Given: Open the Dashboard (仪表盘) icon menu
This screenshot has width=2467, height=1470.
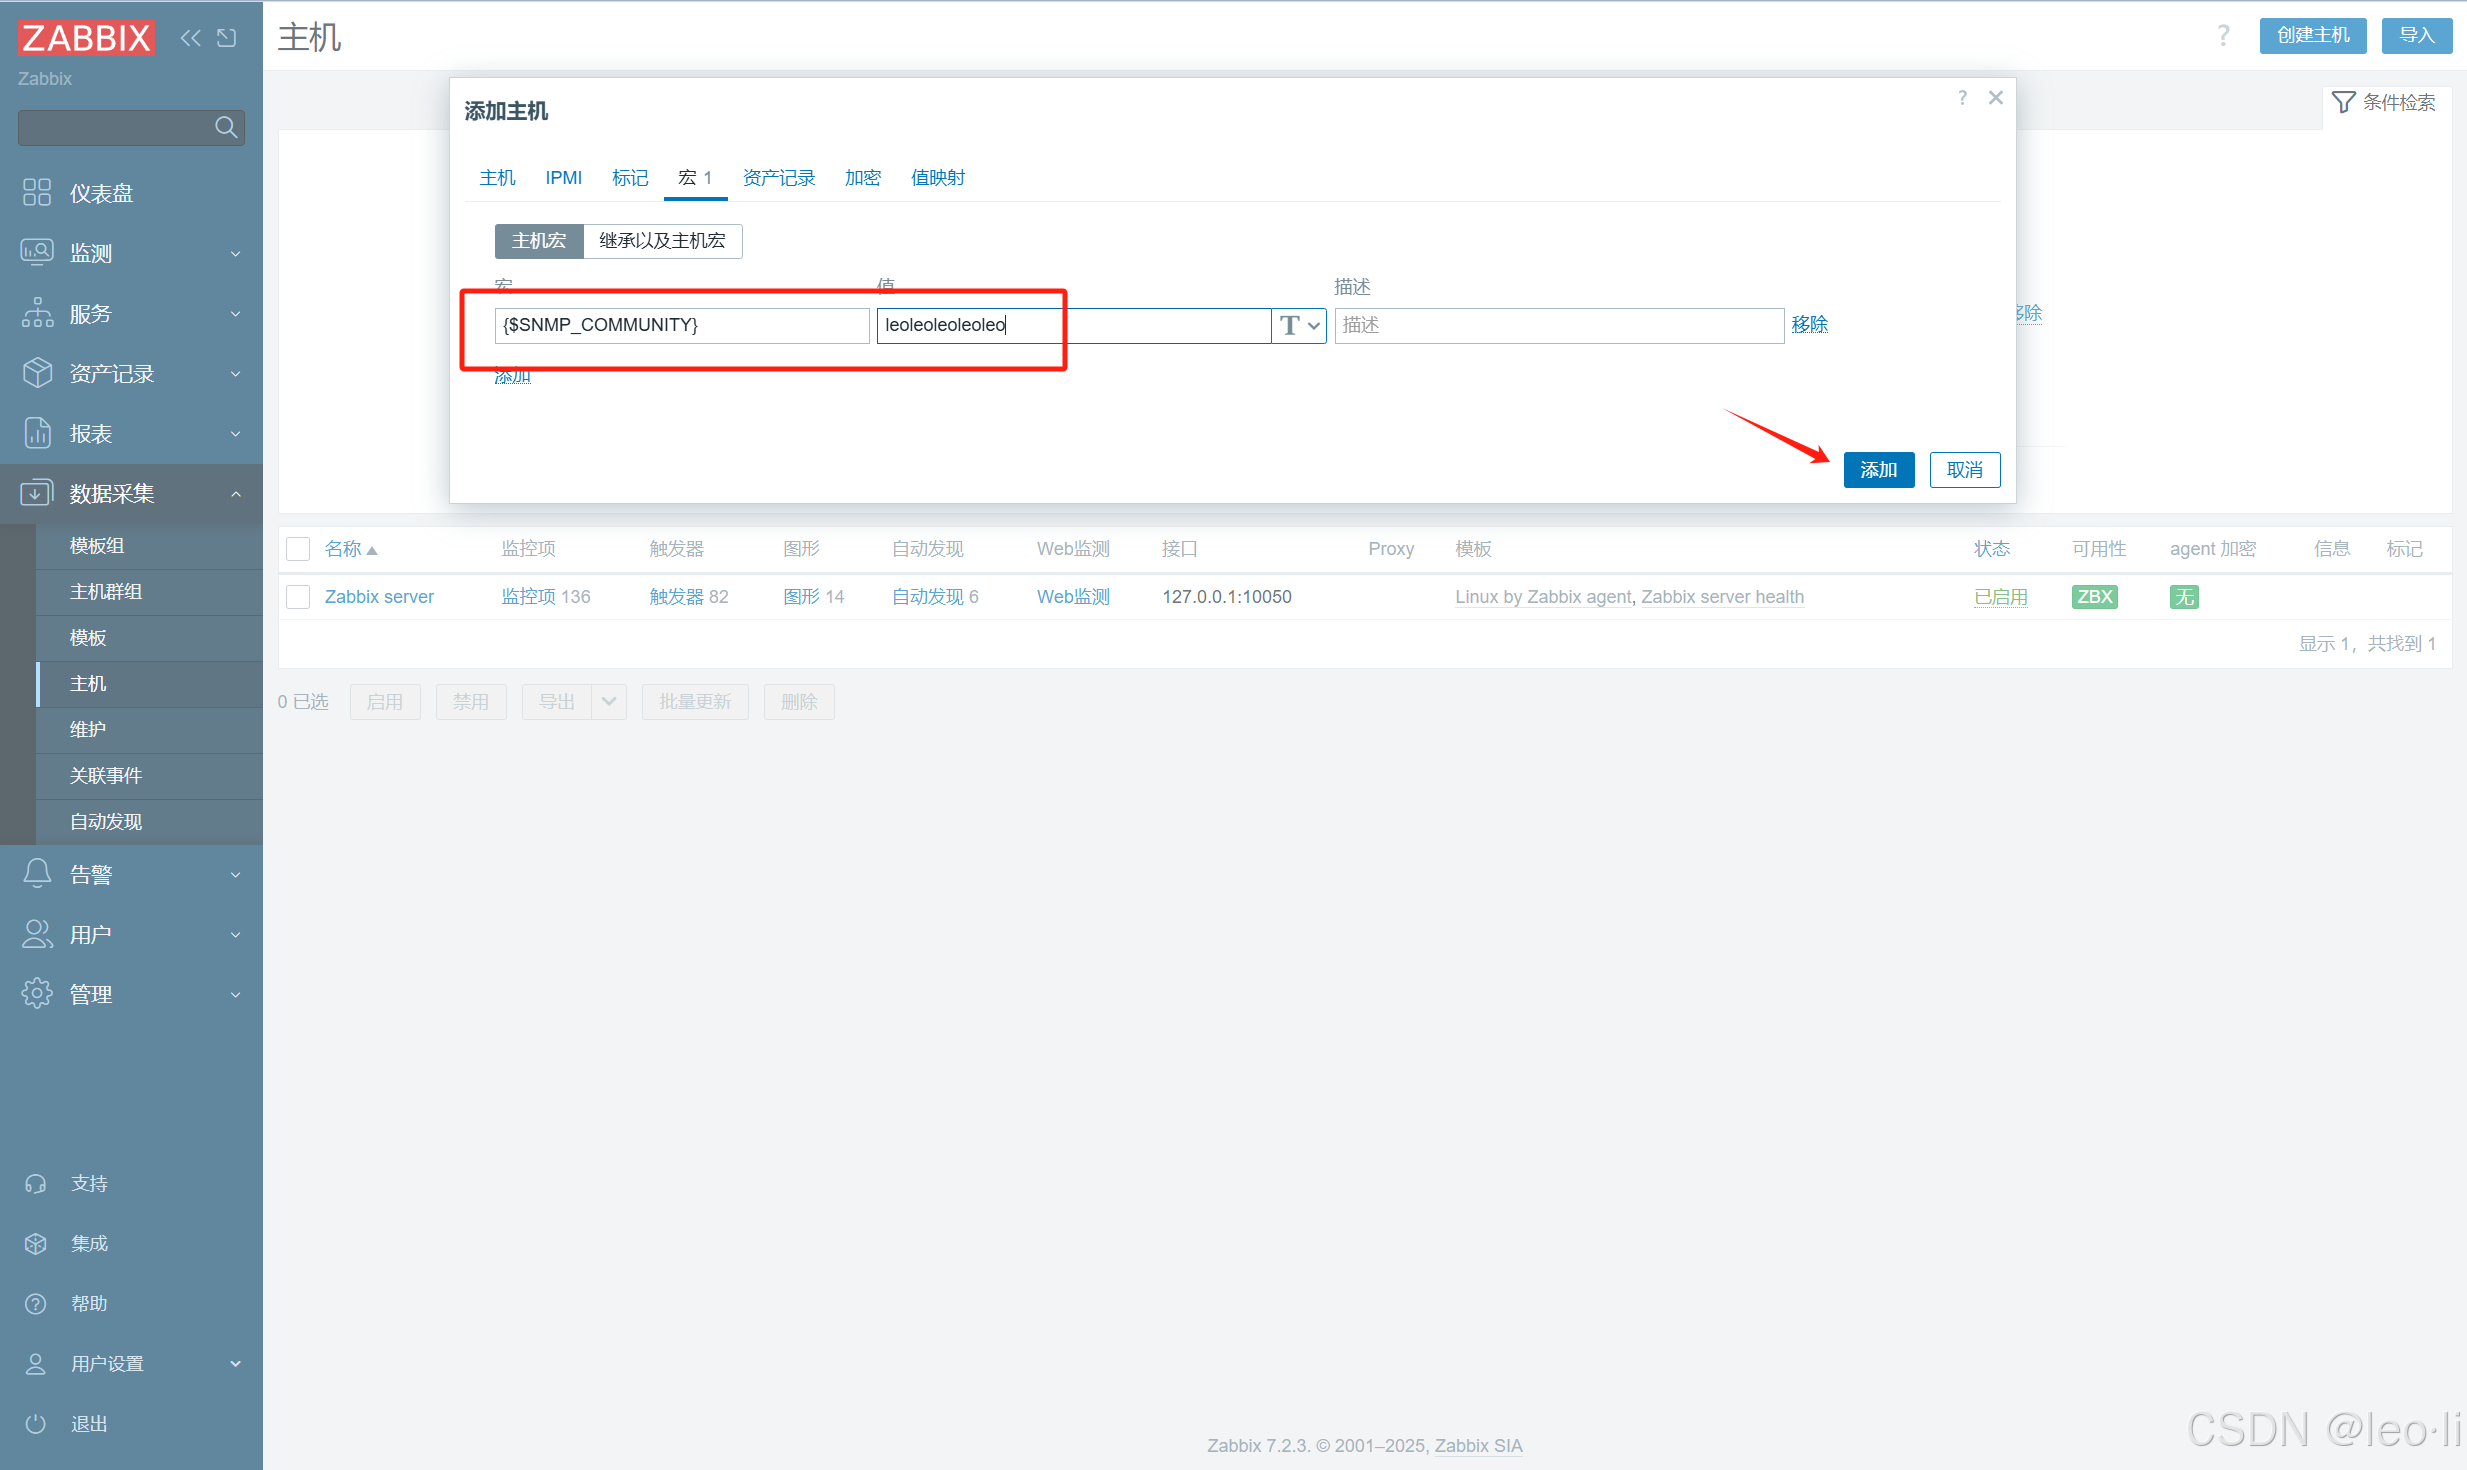Looking at the screenshot, I should pyautogui.click(x=37, y=192).
